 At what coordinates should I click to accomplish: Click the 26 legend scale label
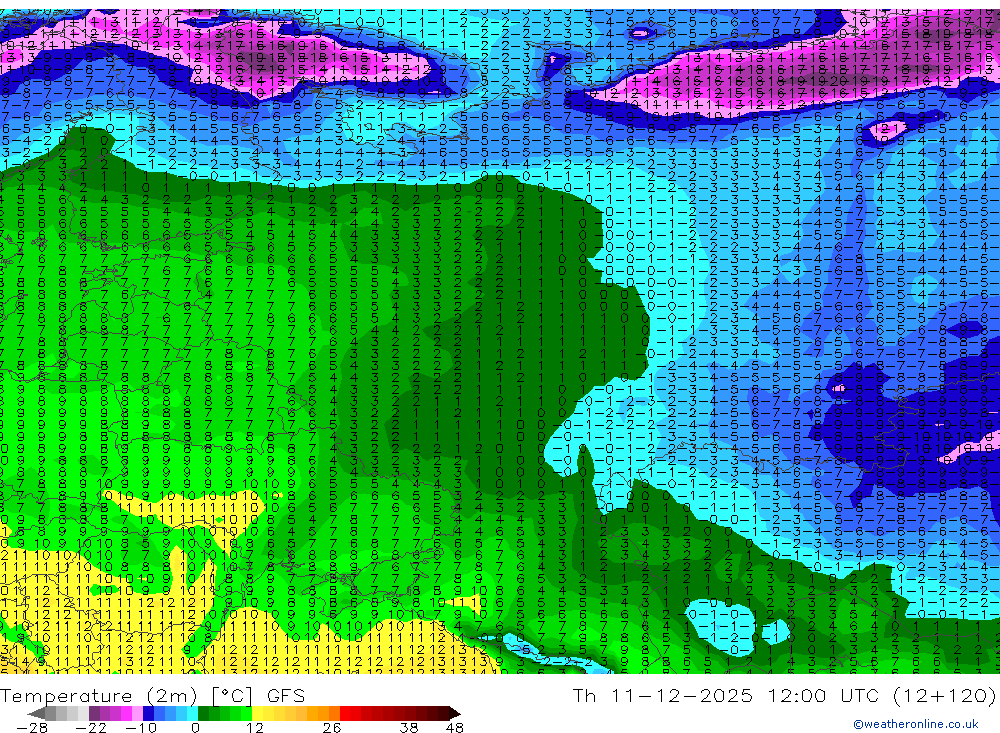tap(332, 727)
